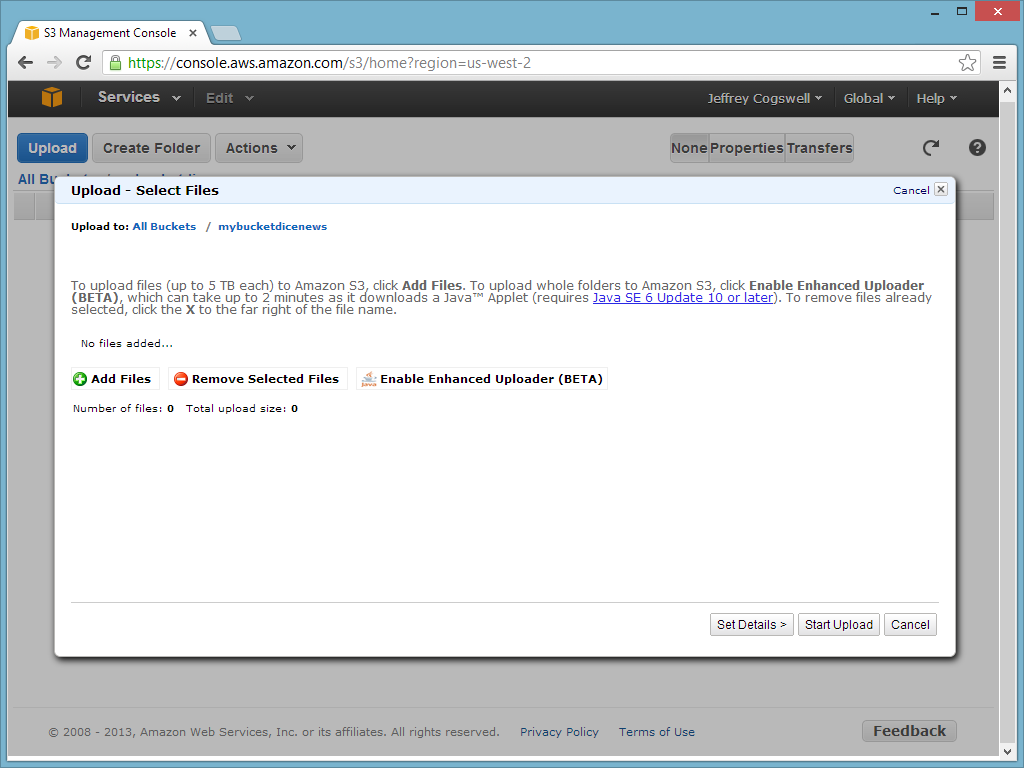Viewport: 1024px width, 768px height.
Task: Enable Enhanced Uploader (BETA)
Action: coord(482,379)
